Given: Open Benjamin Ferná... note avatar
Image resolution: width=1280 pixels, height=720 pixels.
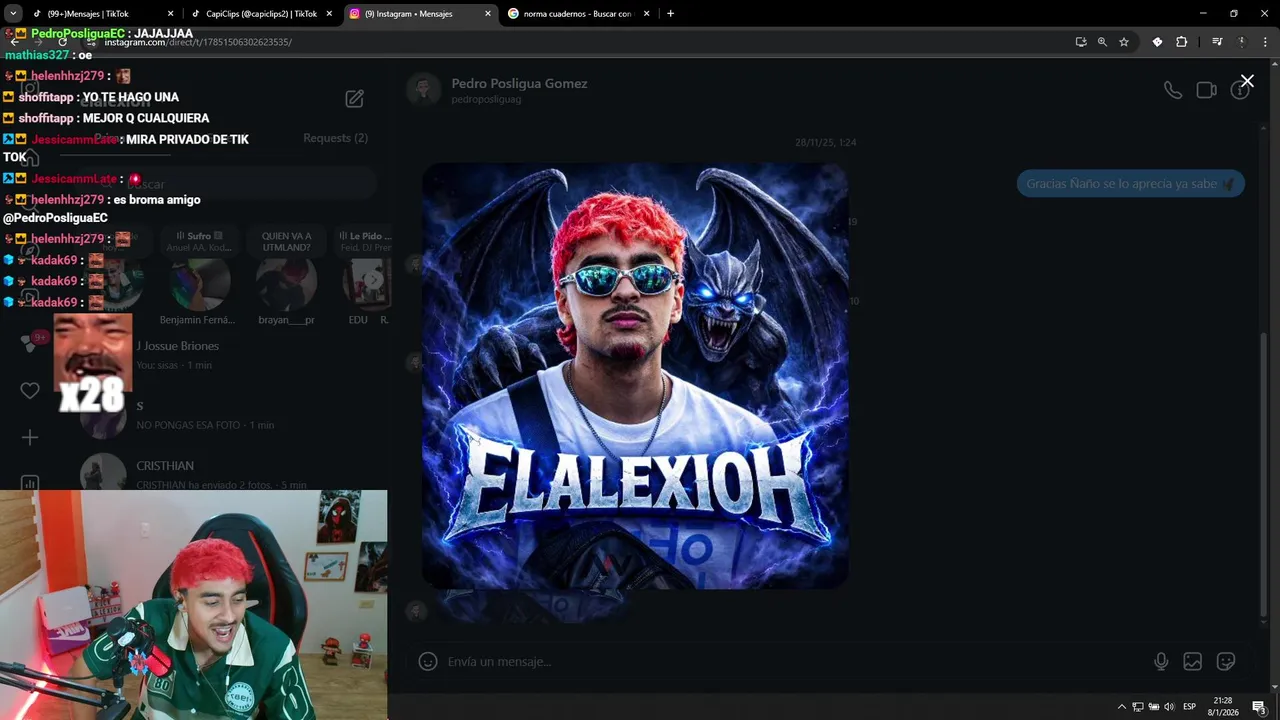Looking at the screenshot, I should coord(200,284).
